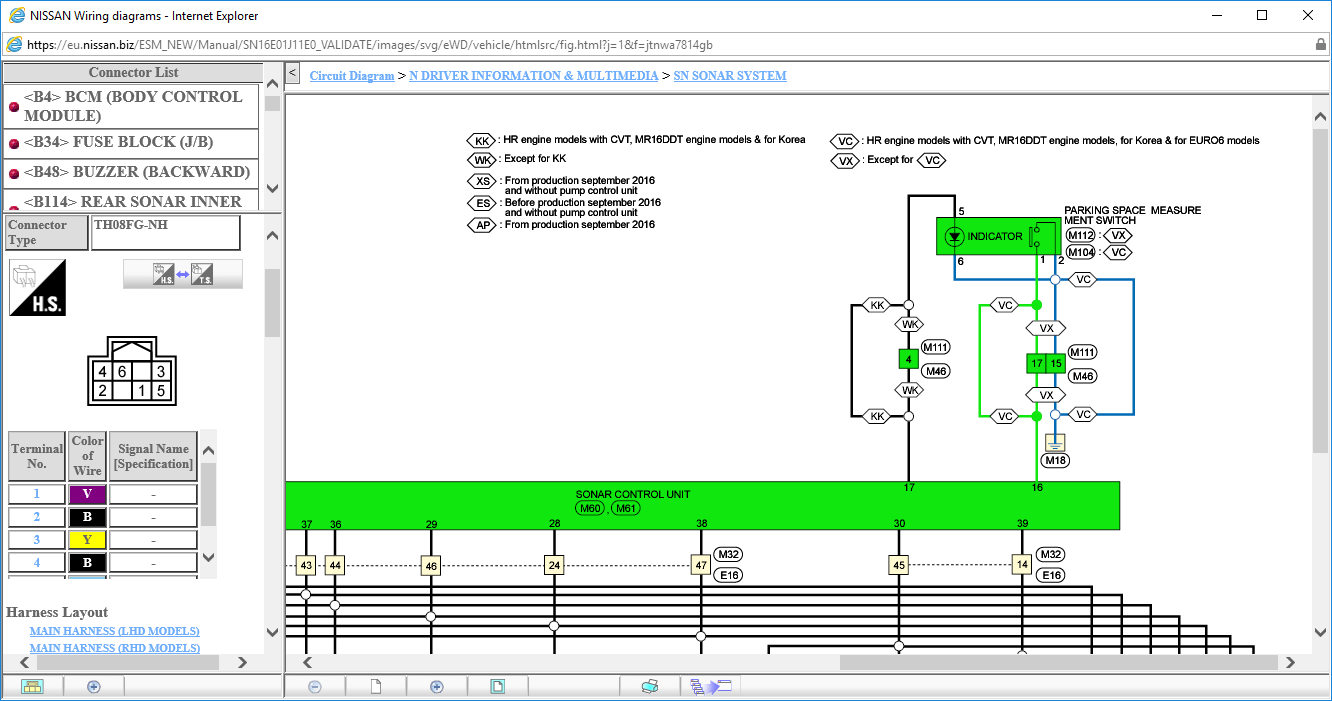Click the tree-to-window navigation icon
The width and height of the screenshot is (1332, 701).
[711, 686]
